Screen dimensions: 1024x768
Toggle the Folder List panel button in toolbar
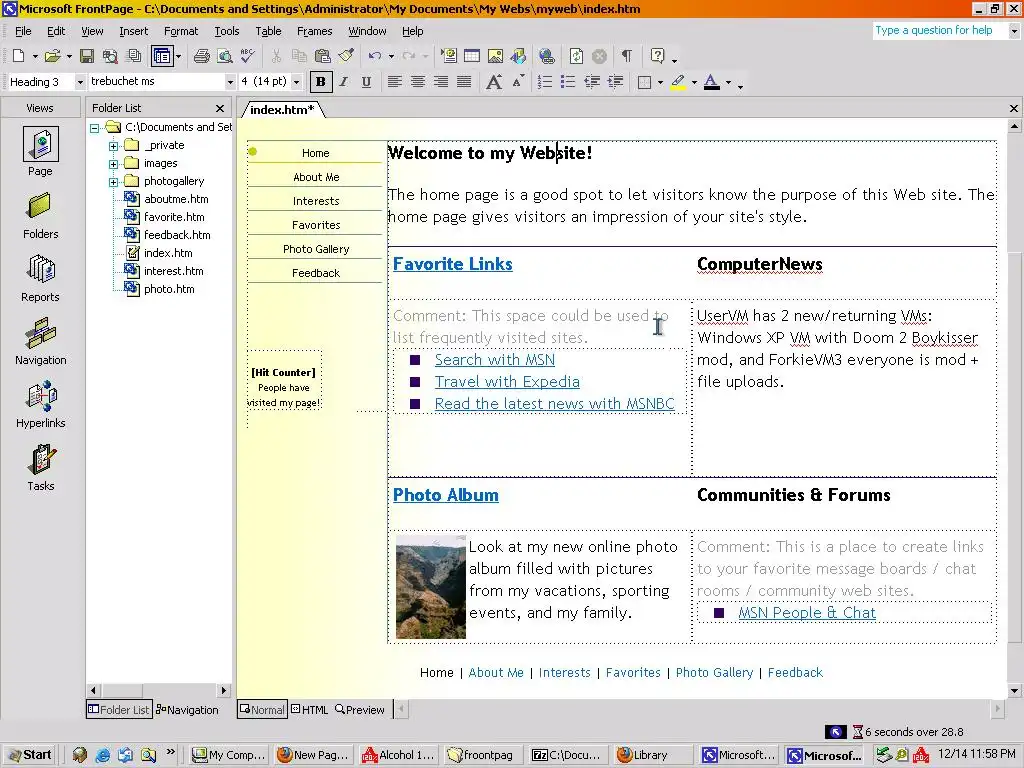(161, 56)
